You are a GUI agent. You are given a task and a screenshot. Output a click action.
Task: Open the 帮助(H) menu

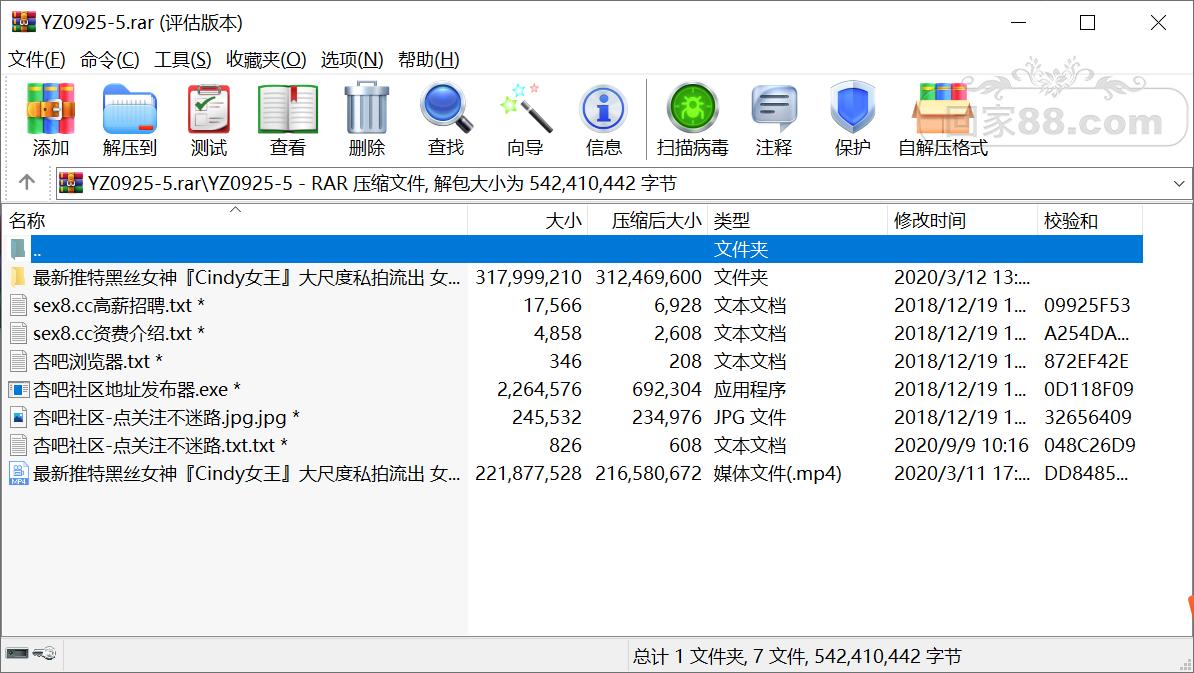429,59
